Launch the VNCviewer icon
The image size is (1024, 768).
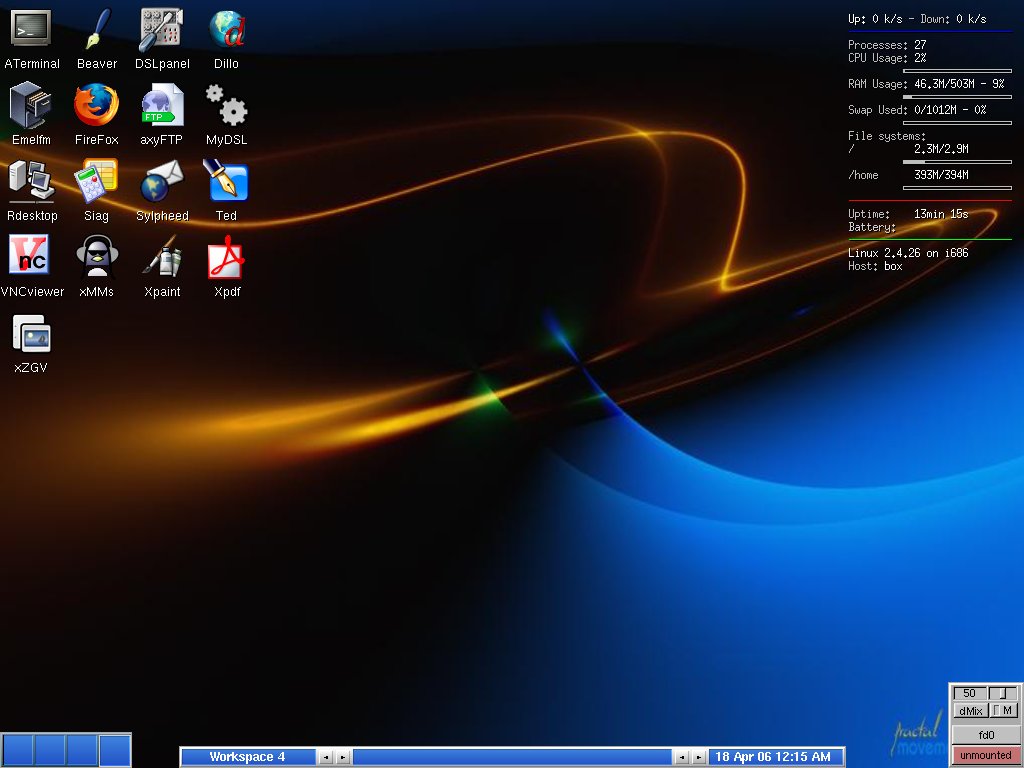[x=31, y=257]
